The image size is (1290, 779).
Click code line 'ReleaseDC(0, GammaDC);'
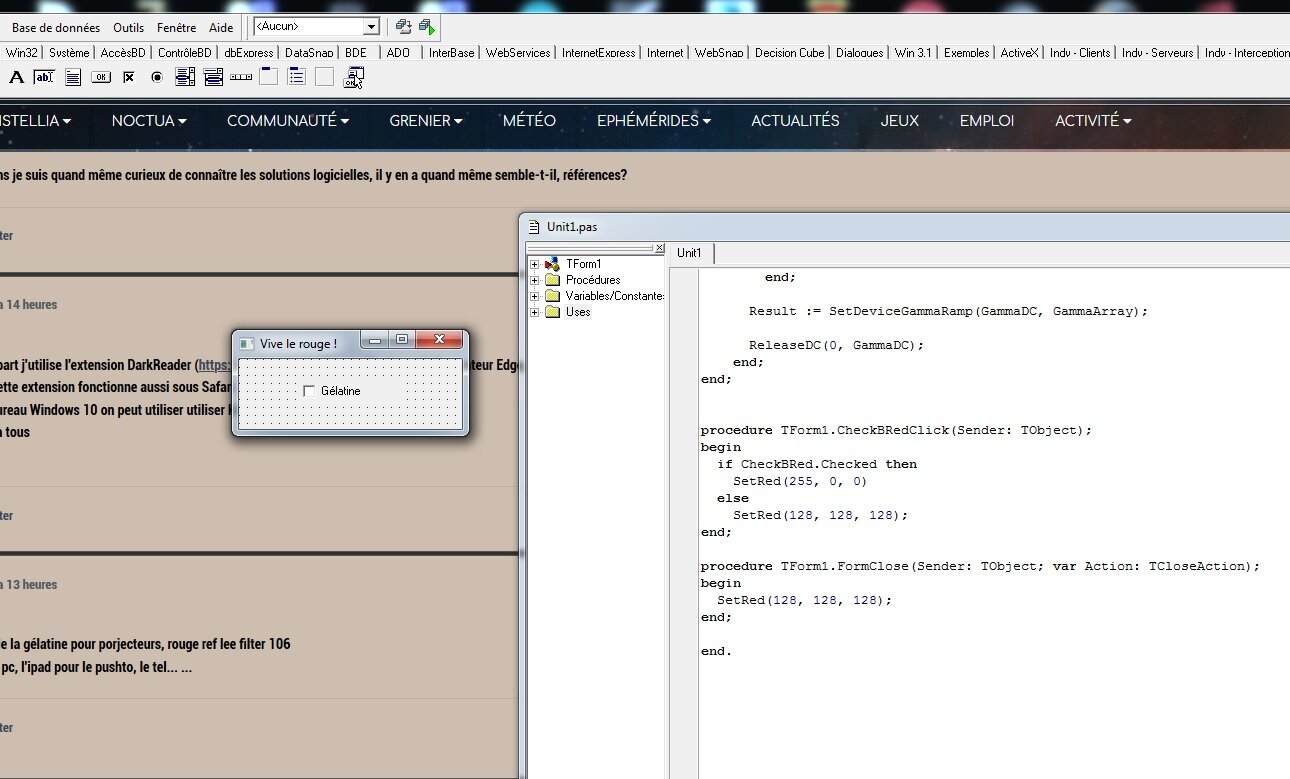(x=837, y=345)
